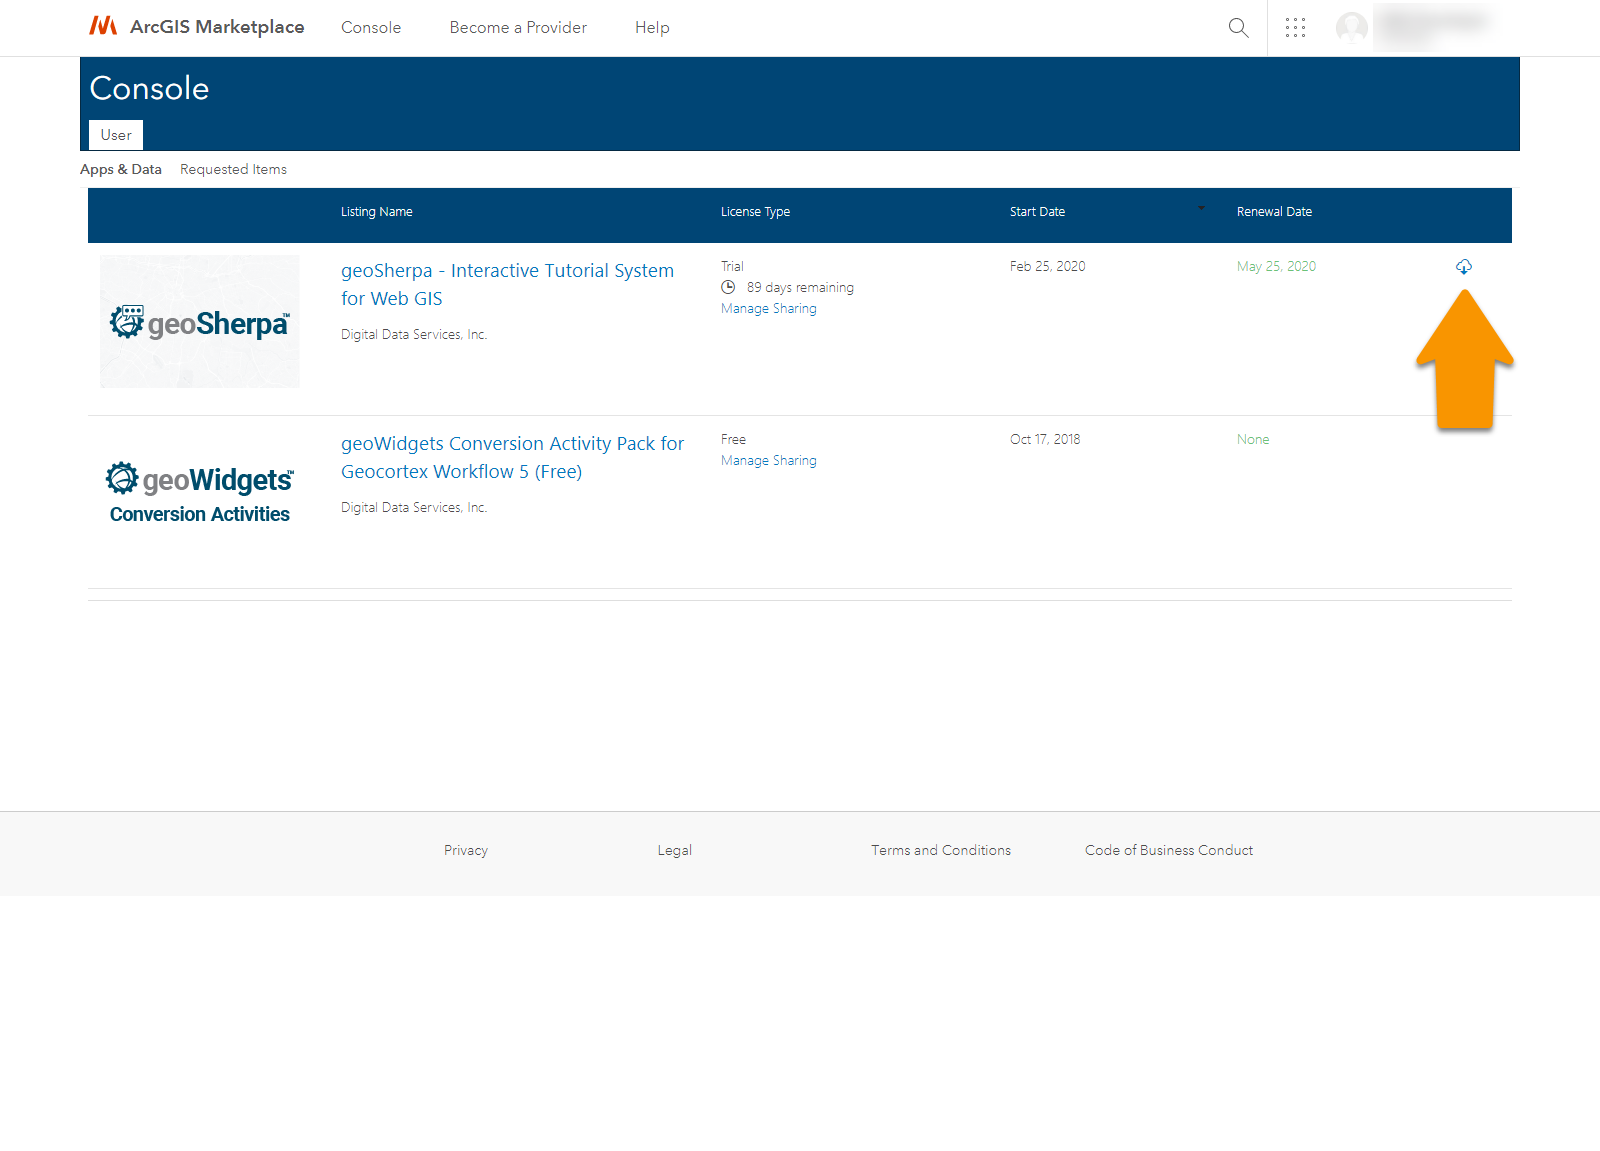Click the clock icon beside days remaining
The width and height of the screenshot is (1600, 1151).
[x=728, y=287]
